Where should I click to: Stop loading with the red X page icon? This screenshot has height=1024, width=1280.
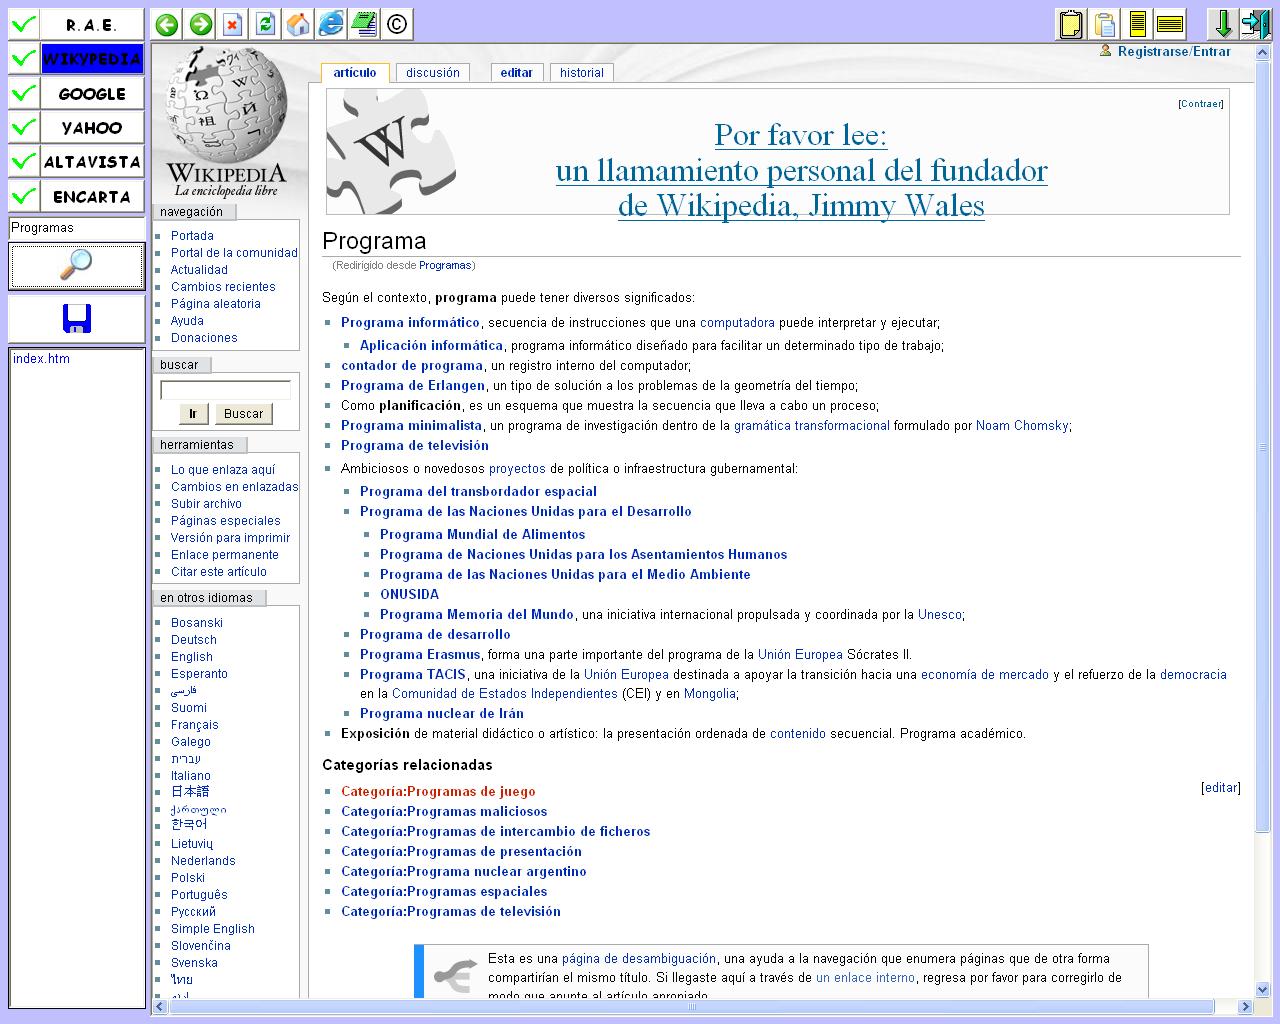click(233, 24)
